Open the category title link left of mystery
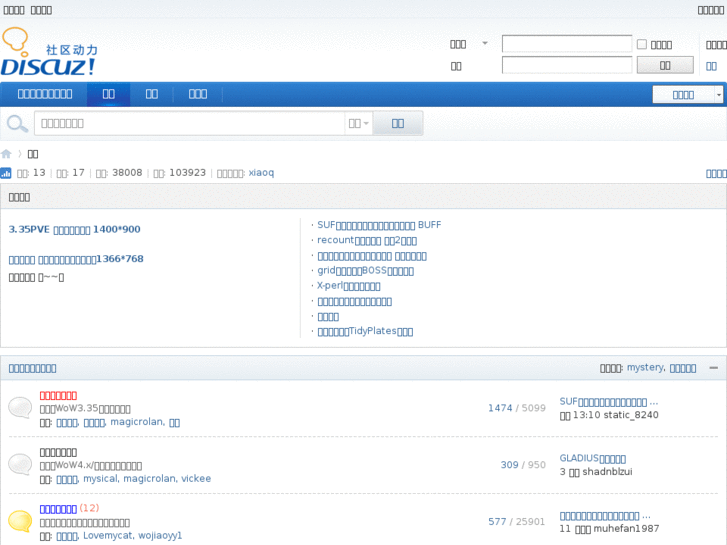Image resolution: width=727 pixels, height=545 pixels. click(x=32, y=368)
